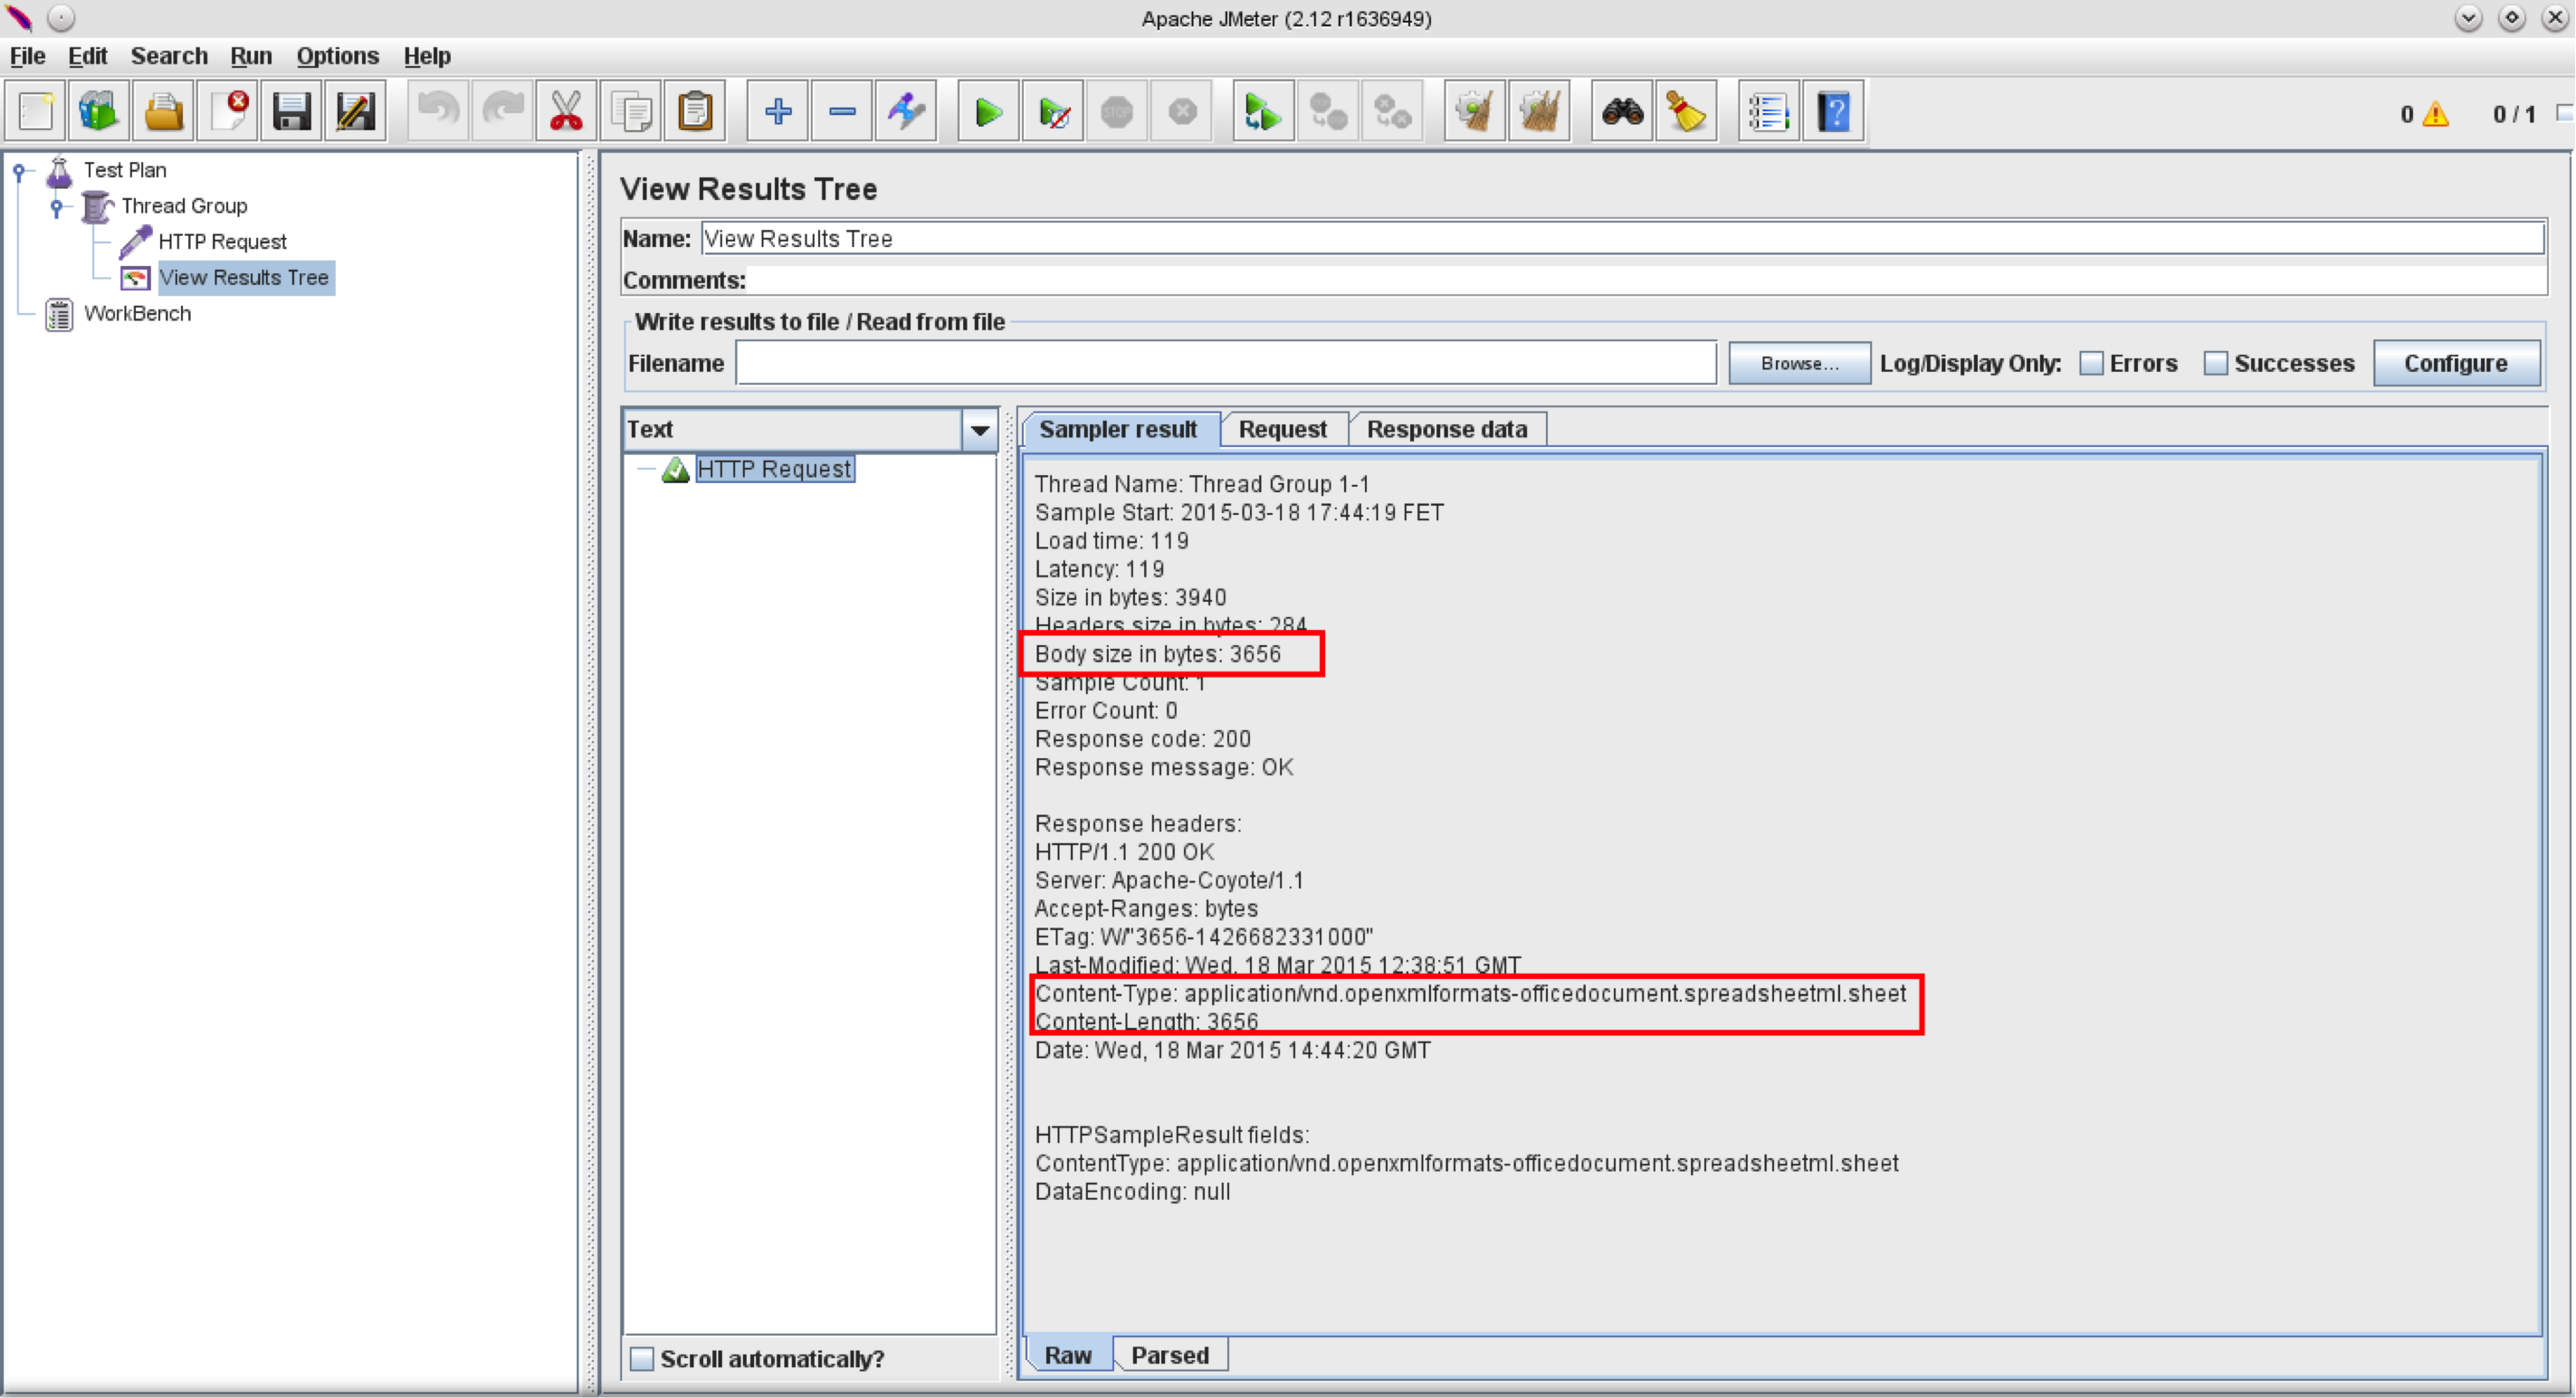Toggle Scroll automatically checkbox
Screen dimensions: 2576x1398
(x=642, y=1358)
